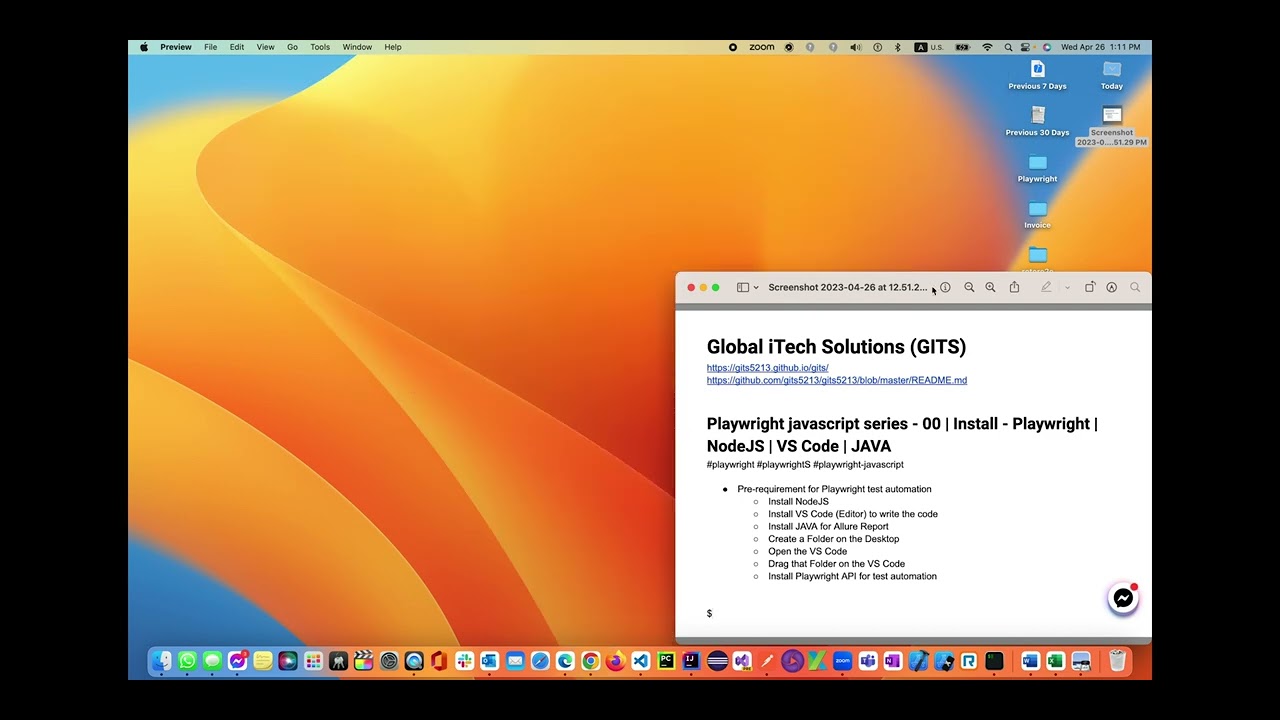1280x720 pixels.
Task: Open Slack from the Dock
Action: pos(464,661)
